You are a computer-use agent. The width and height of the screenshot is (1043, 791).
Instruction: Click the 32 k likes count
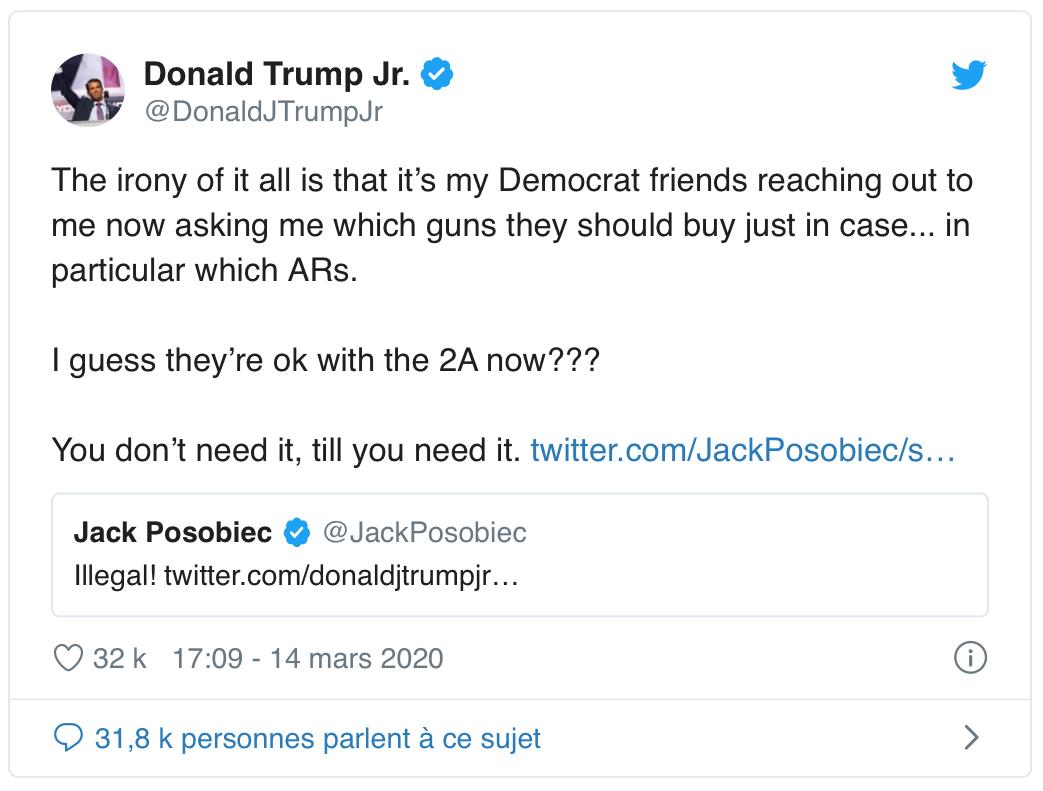coord(119,659)
